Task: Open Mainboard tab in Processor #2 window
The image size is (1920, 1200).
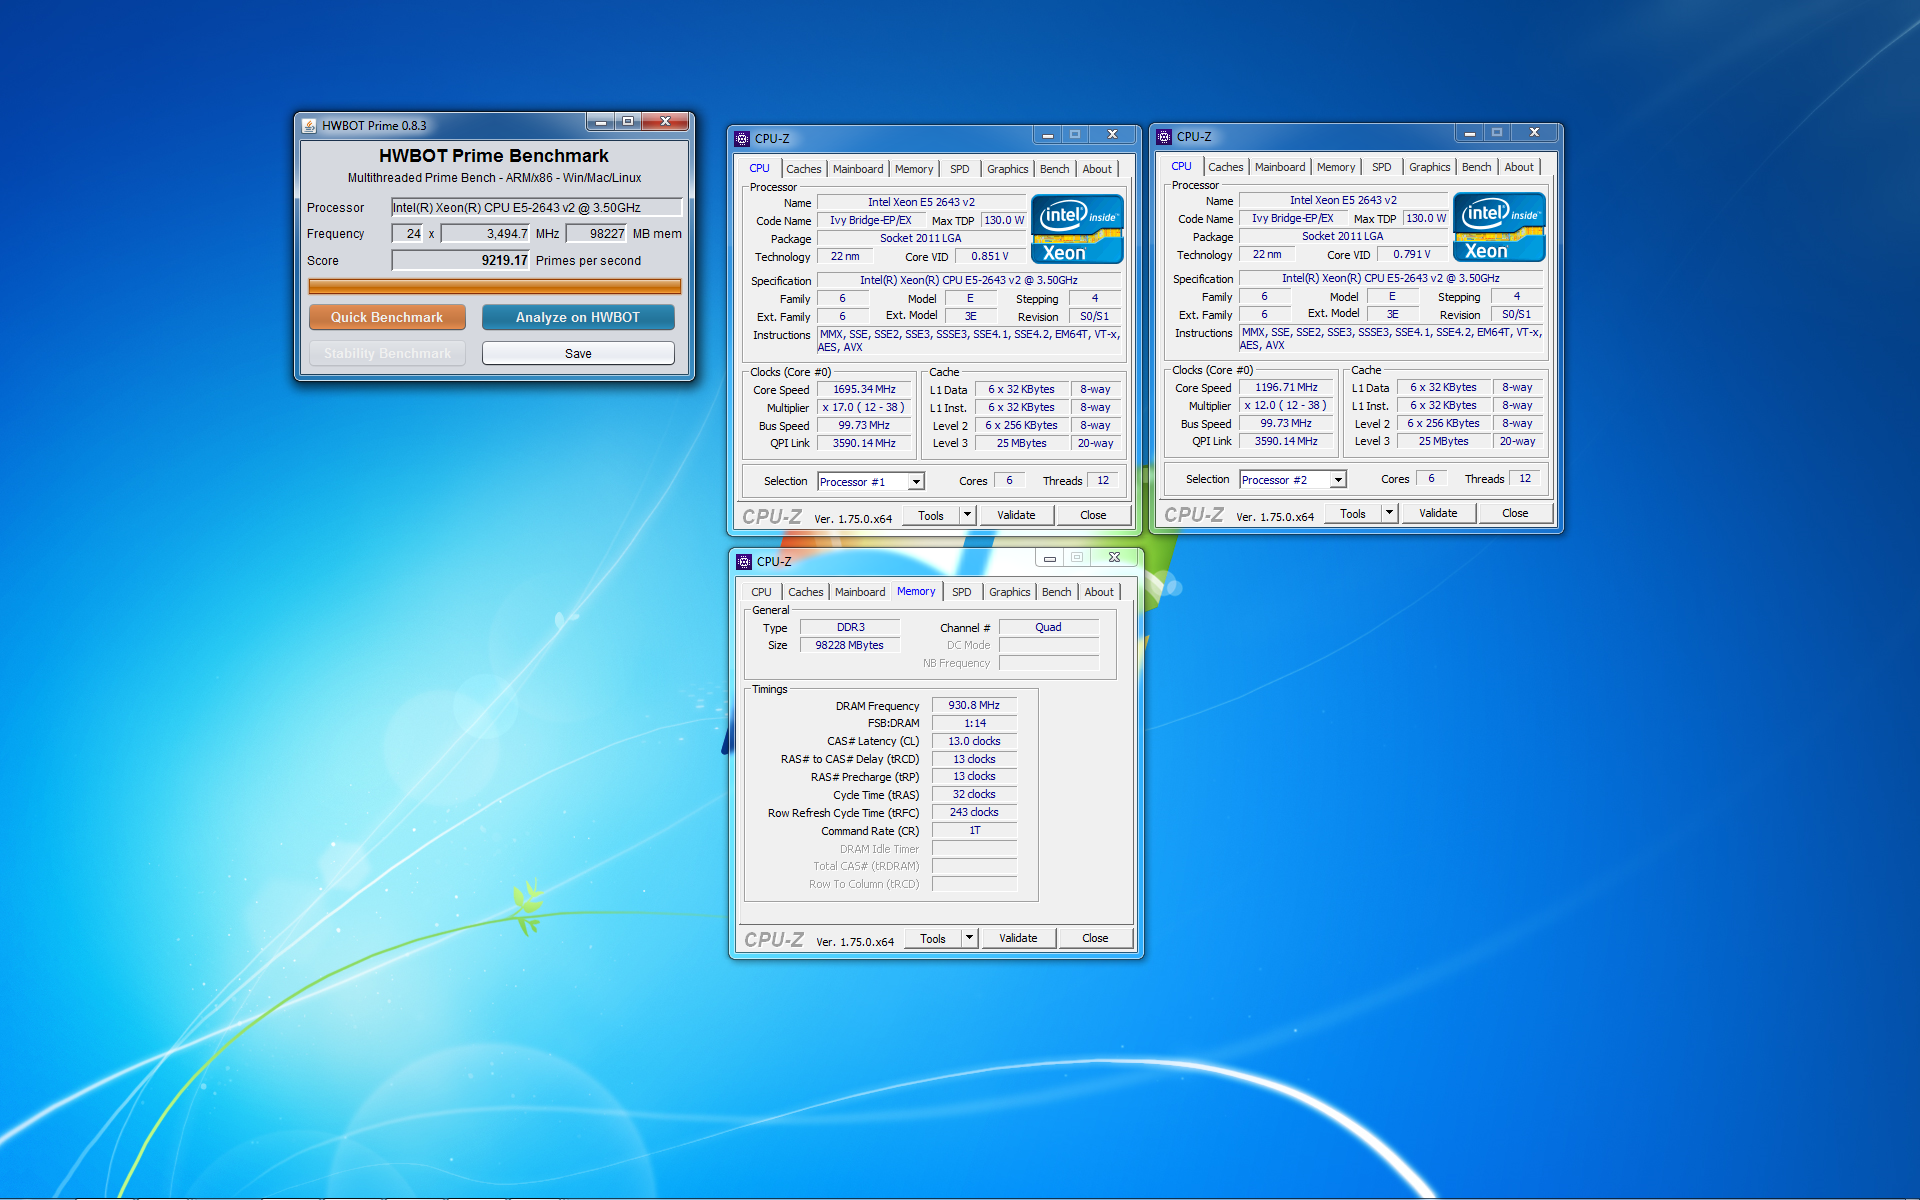Action: (1280, 167)
